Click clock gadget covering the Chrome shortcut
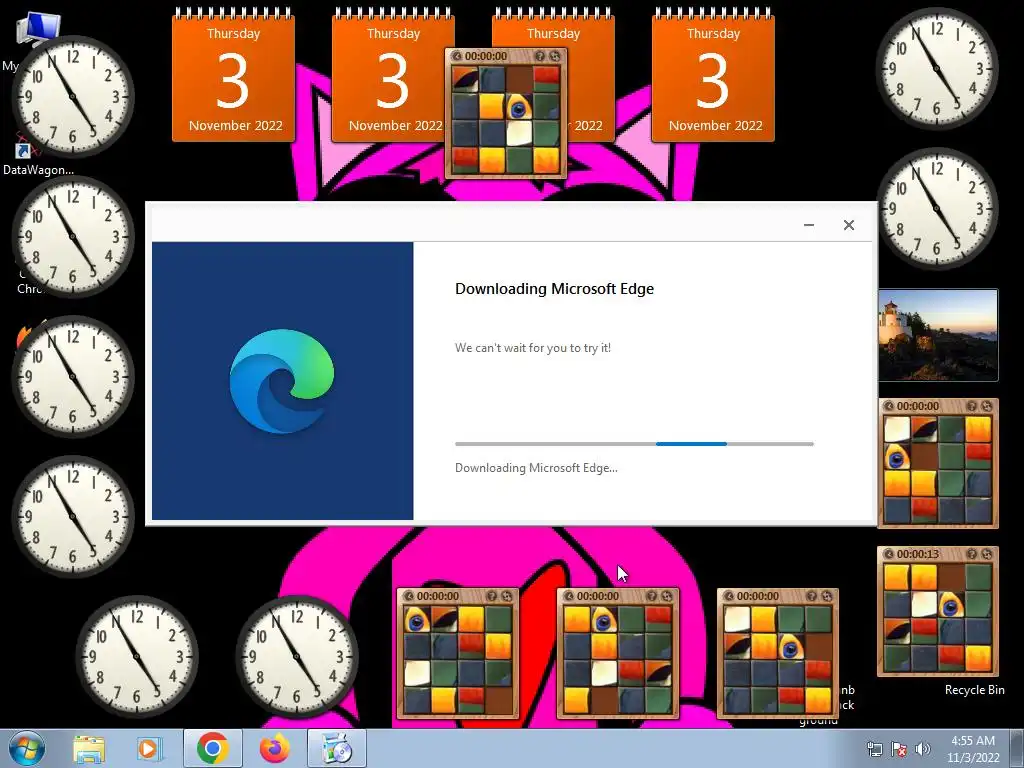Screen dimensions: 1024x768 tap(72, 236)
